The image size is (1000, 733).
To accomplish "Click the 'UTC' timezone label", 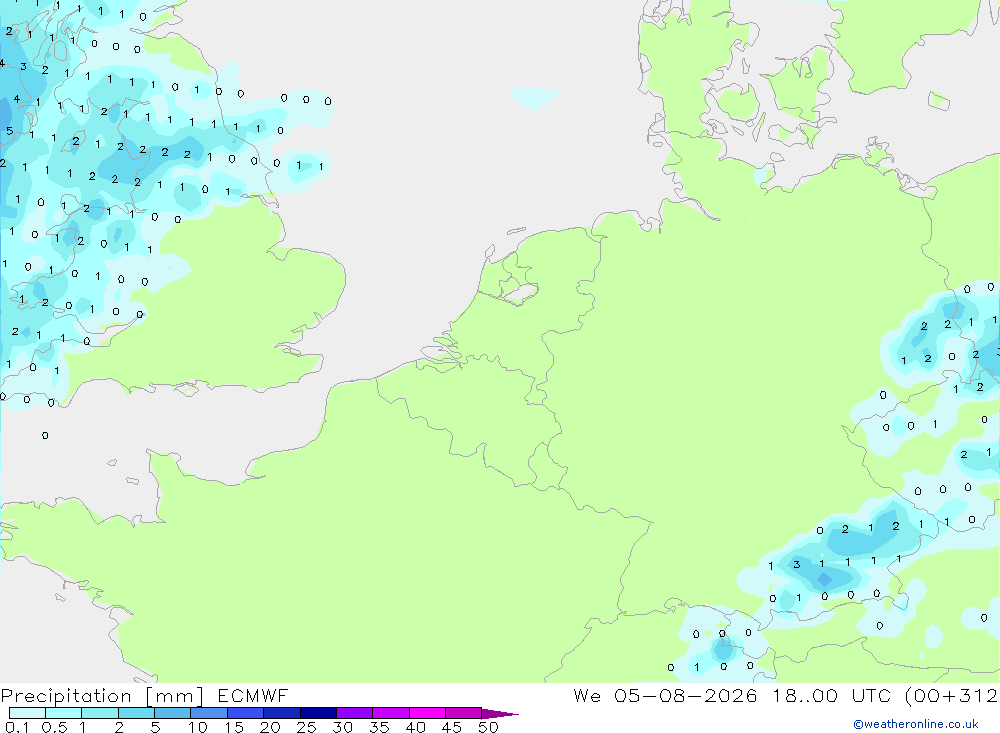I will (x=871, y=695).
